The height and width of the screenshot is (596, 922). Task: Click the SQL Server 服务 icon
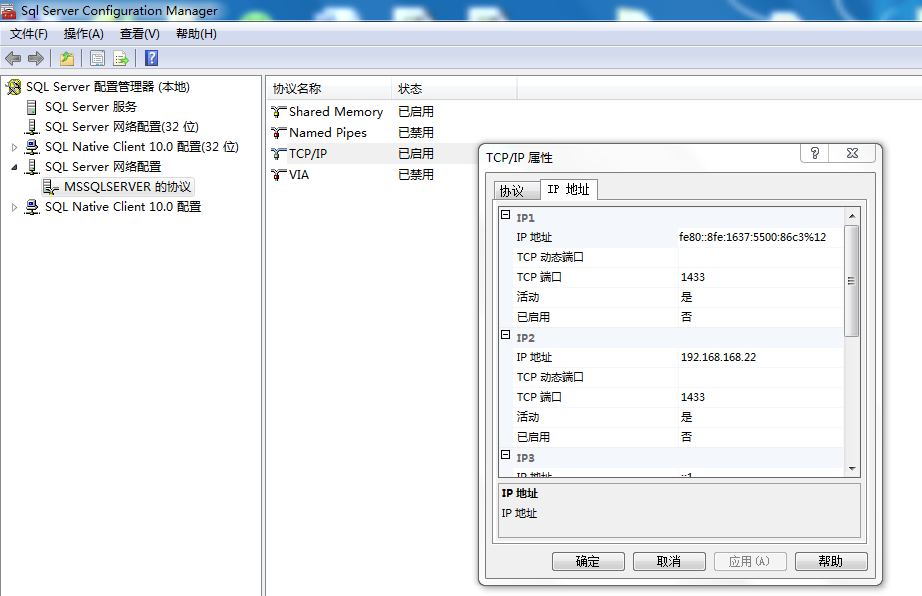pyautogui.click(x=32, y=107)
